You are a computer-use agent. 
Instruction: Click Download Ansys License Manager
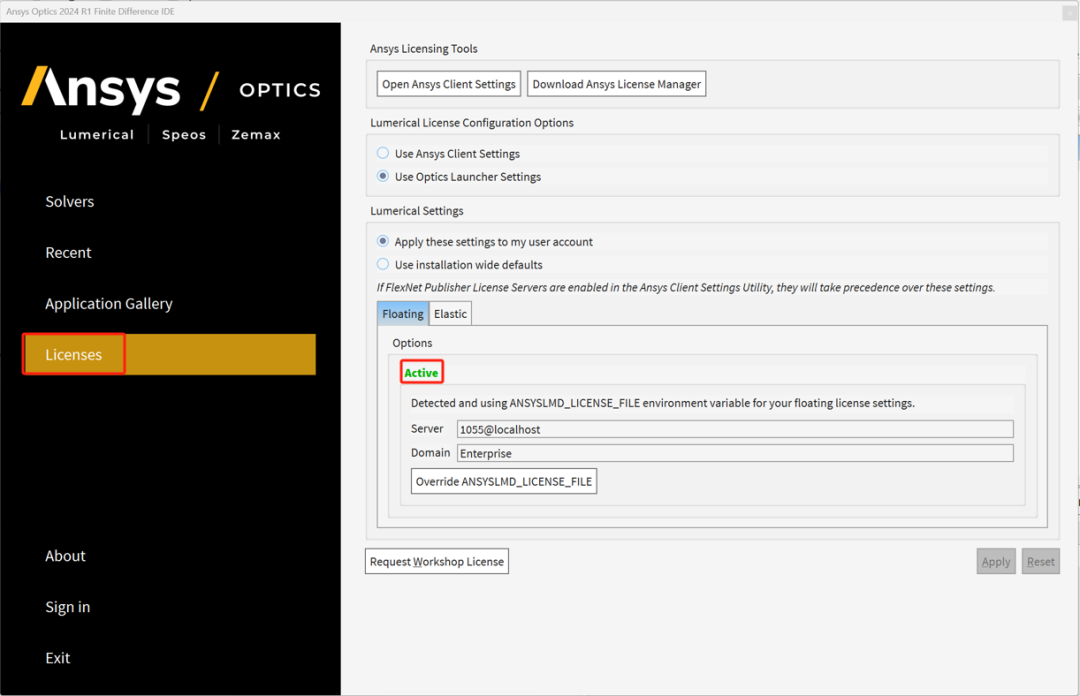(616, 85)
